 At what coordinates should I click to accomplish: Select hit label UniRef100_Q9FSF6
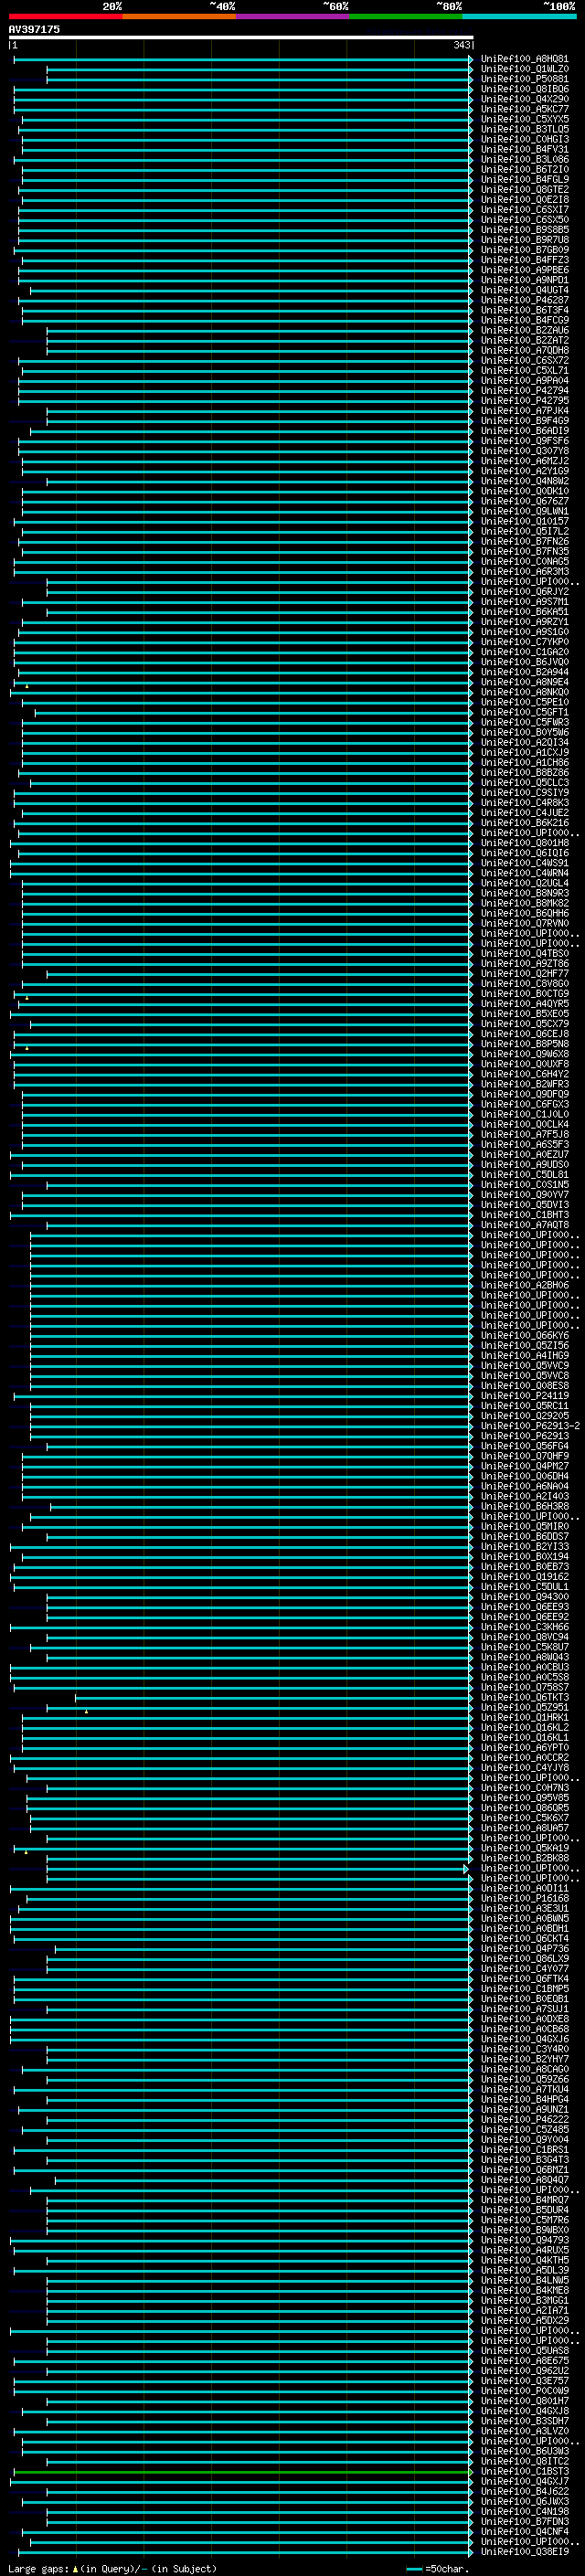[524, 440]
